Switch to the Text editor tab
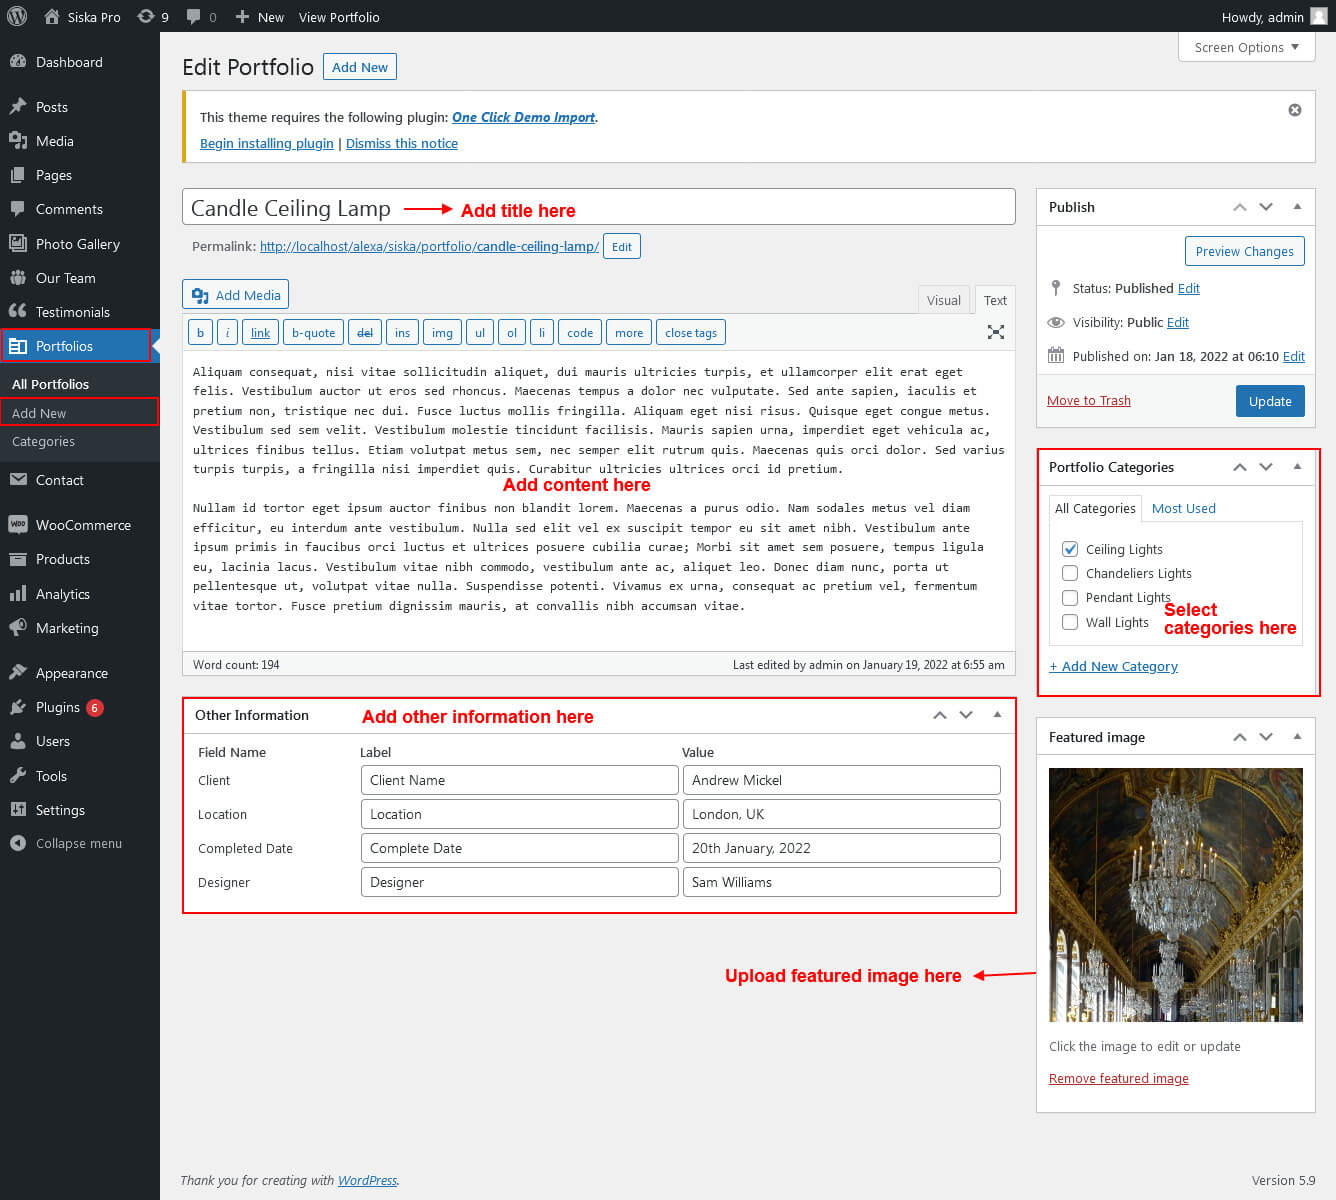Screen dimensions: 1336x1200 coord(995,300)
